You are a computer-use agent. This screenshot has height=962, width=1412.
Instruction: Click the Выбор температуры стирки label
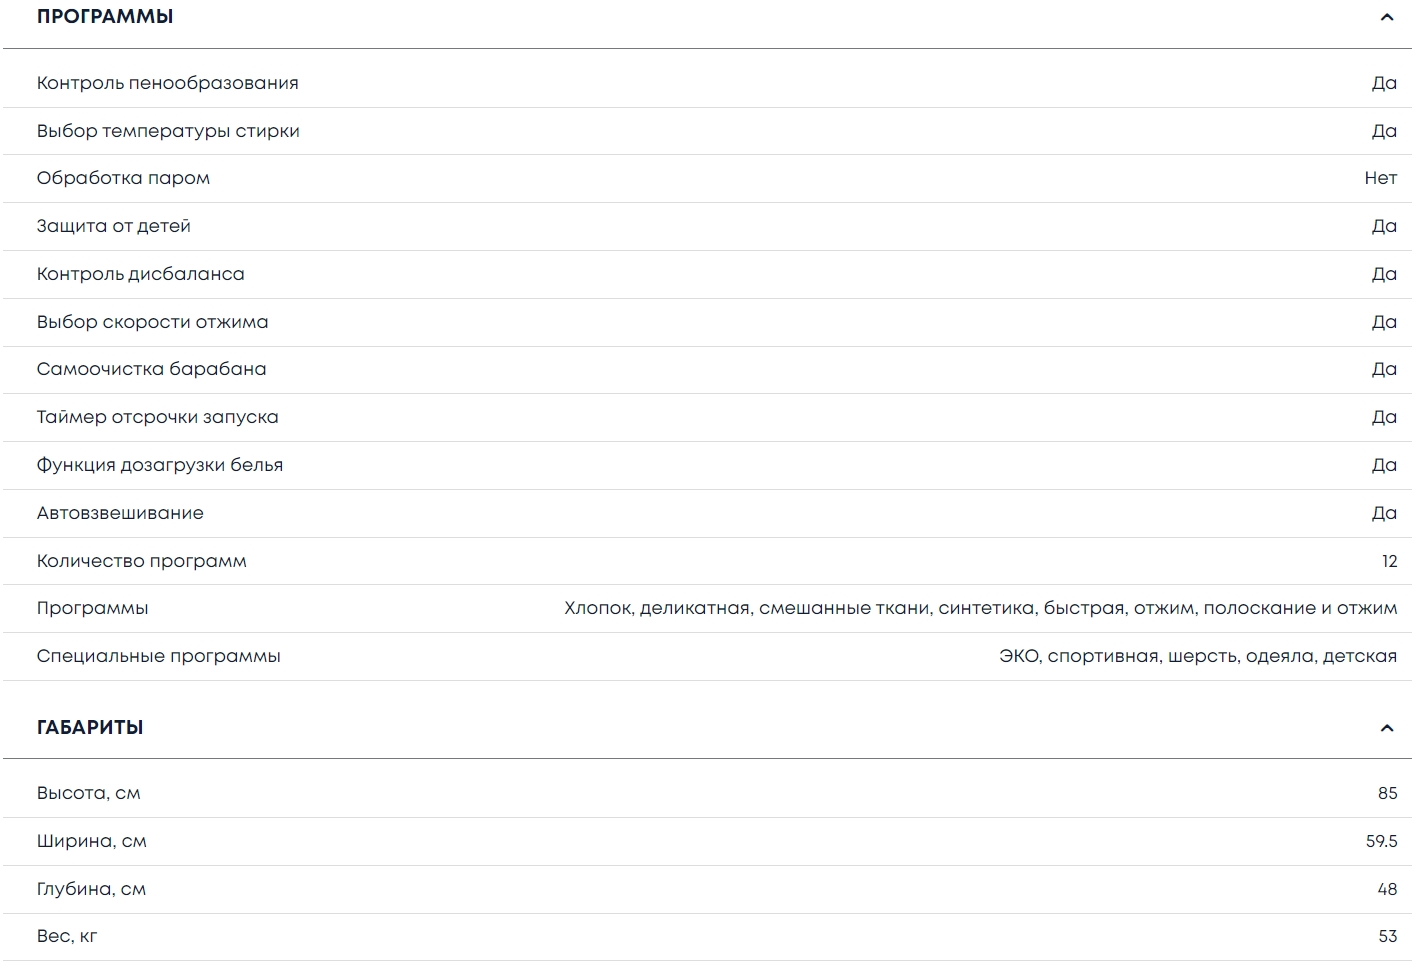pos(168,131)
